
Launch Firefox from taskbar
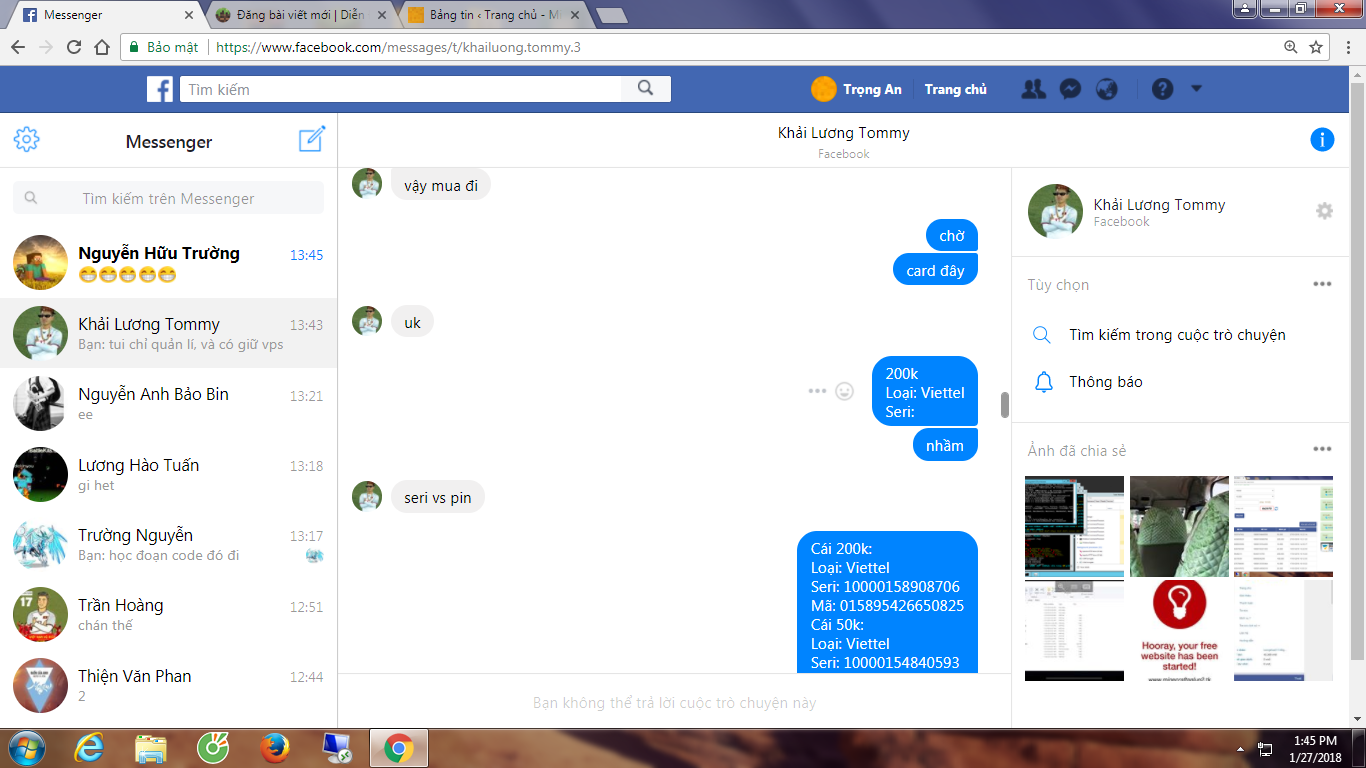pos(275,748)
